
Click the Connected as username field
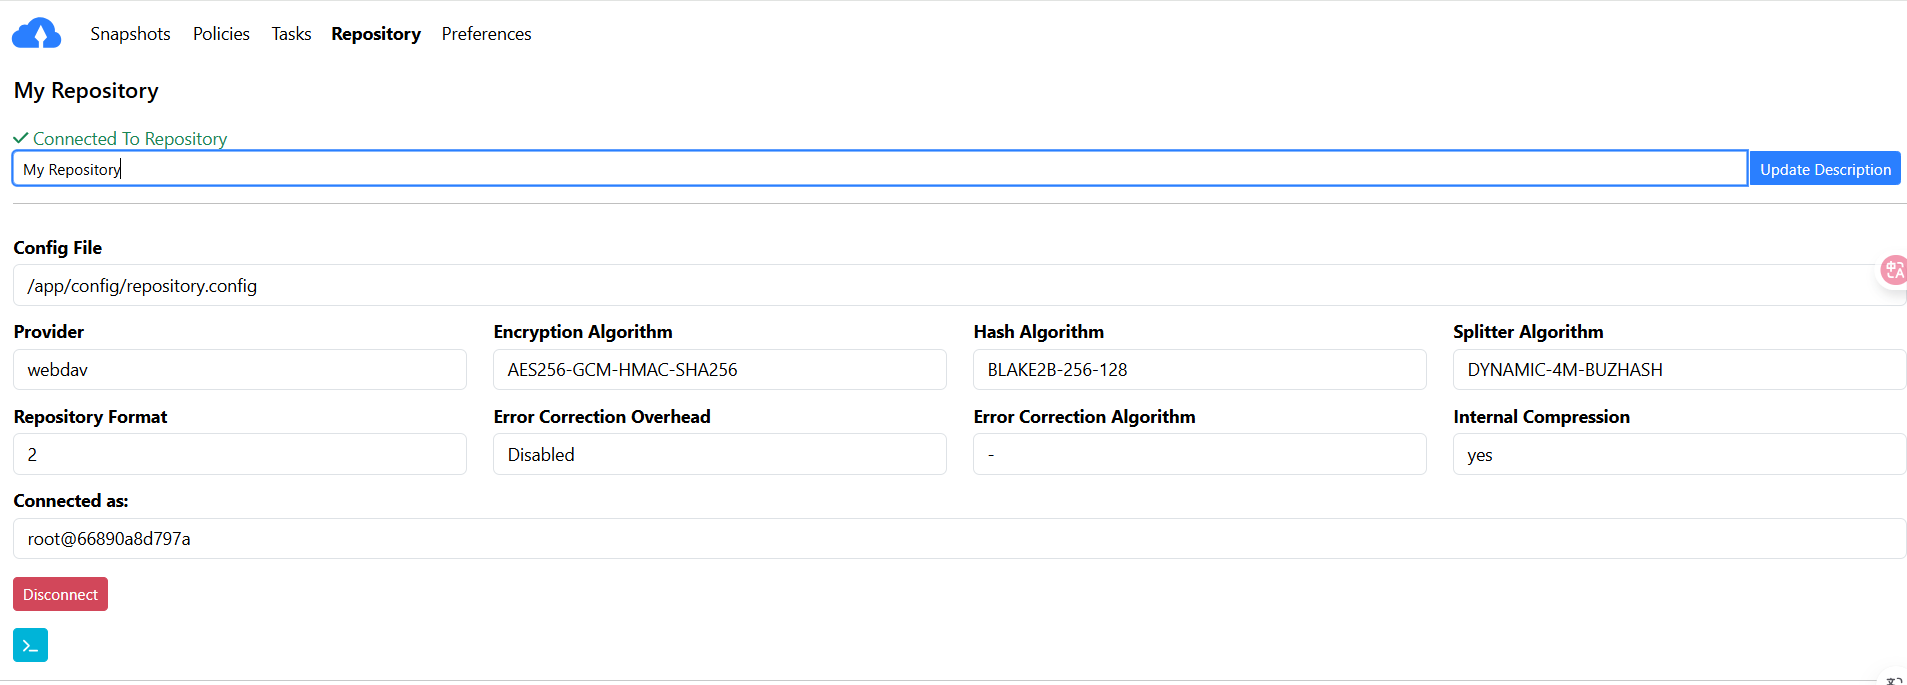pos(960,539)
